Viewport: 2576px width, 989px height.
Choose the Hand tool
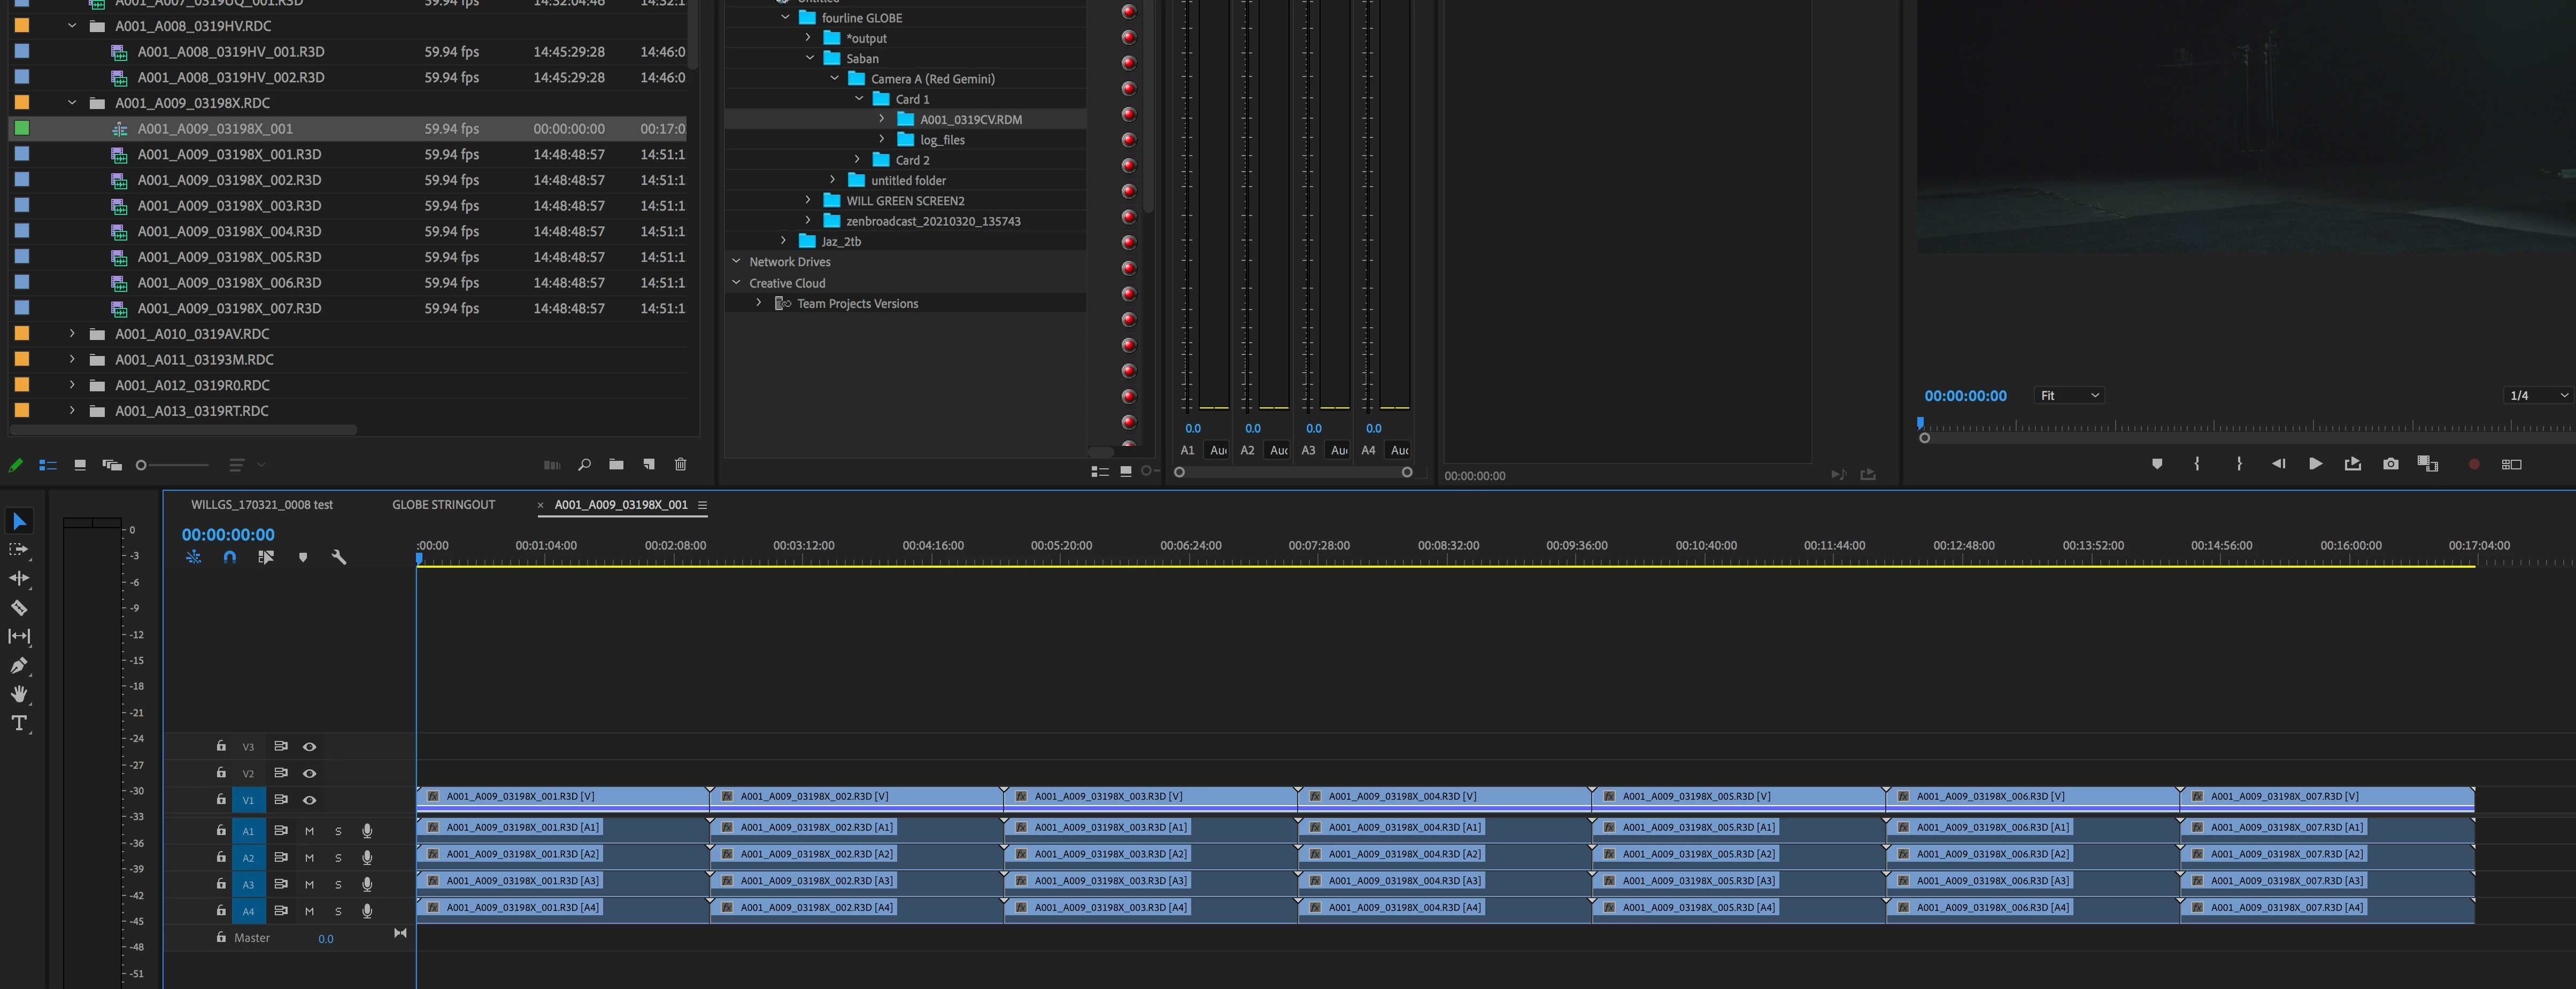(x=19, y=694)
